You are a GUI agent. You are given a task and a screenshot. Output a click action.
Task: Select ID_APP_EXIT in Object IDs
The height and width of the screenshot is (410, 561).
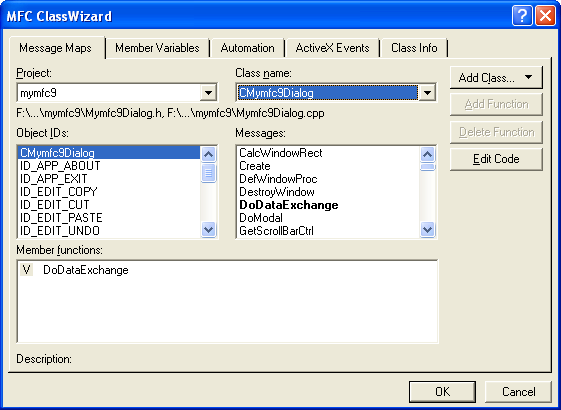(x=109, y=179)
